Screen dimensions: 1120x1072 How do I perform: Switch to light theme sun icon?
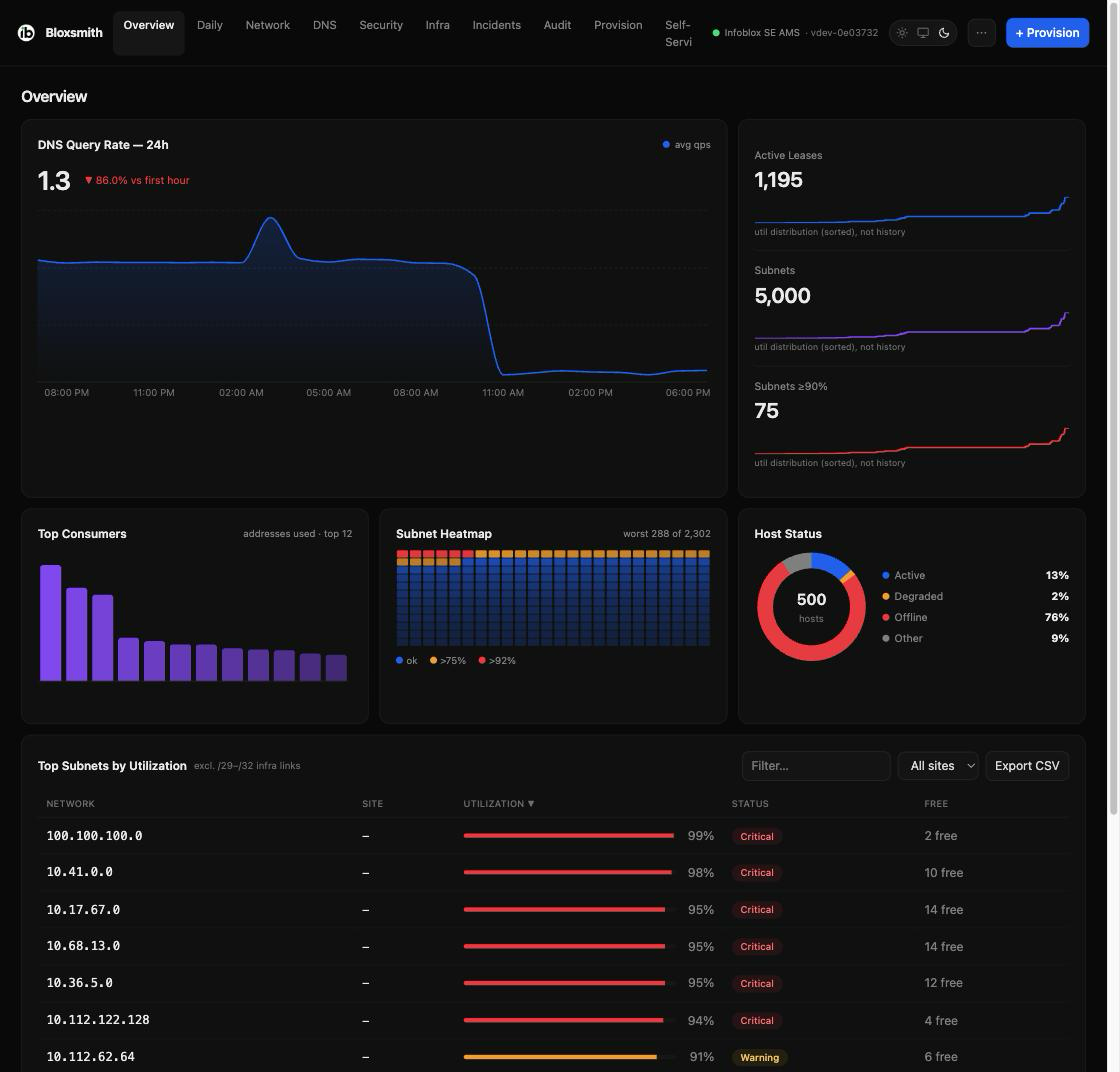tap(902, 33)
